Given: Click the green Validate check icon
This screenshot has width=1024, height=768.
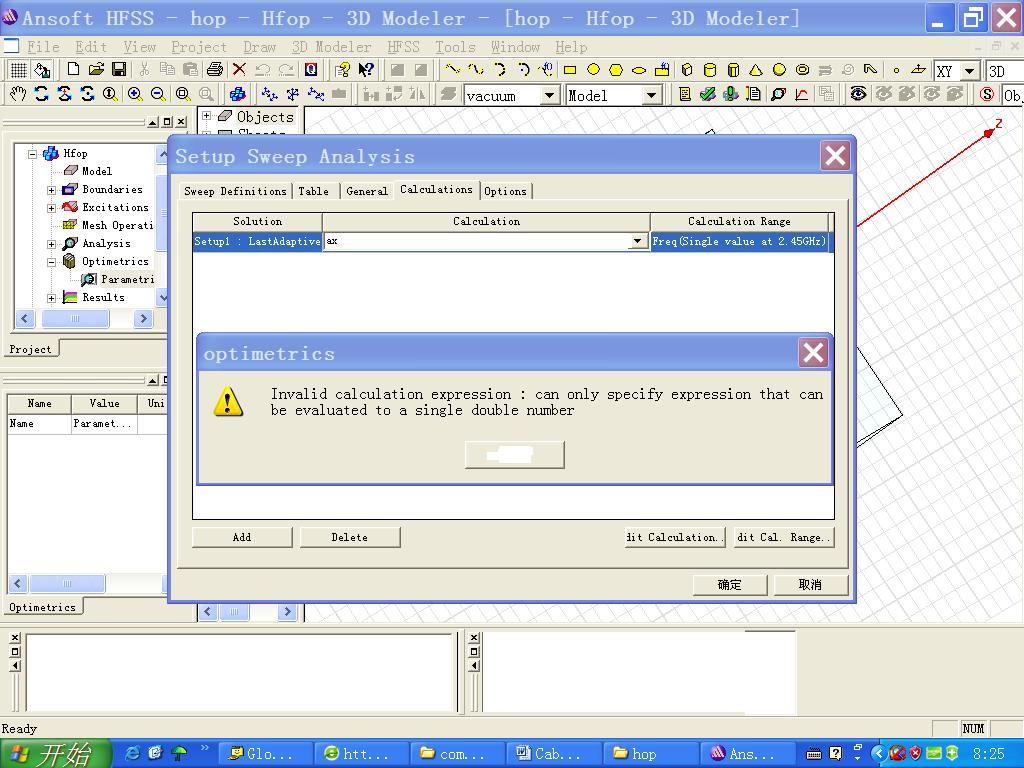Looking at the screenshot, I should point(707,95).
